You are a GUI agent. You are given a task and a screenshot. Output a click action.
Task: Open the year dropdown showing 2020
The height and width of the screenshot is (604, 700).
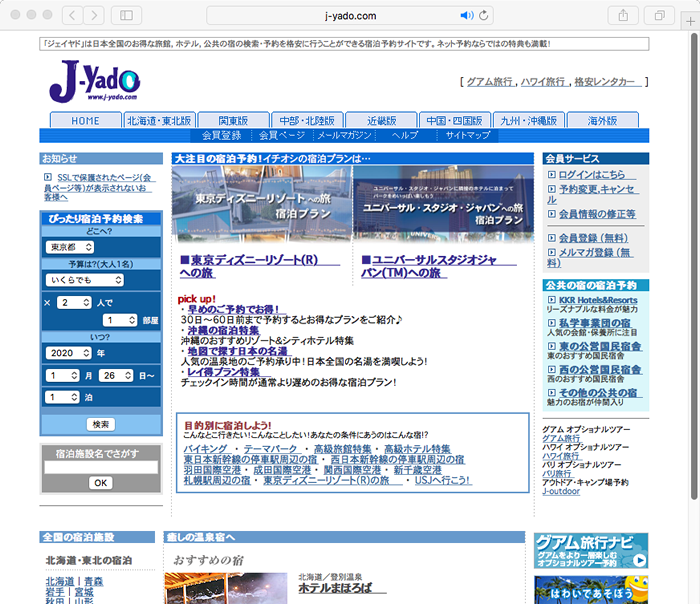coord(68,353)
